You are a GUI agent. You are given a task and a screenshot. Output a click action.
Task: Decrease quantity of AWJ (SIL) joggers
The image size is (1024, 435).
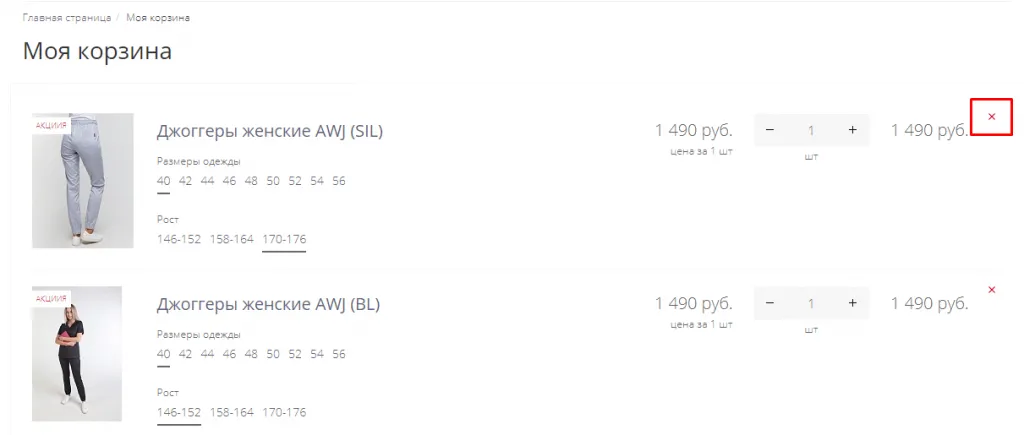(x=770, y=130)
